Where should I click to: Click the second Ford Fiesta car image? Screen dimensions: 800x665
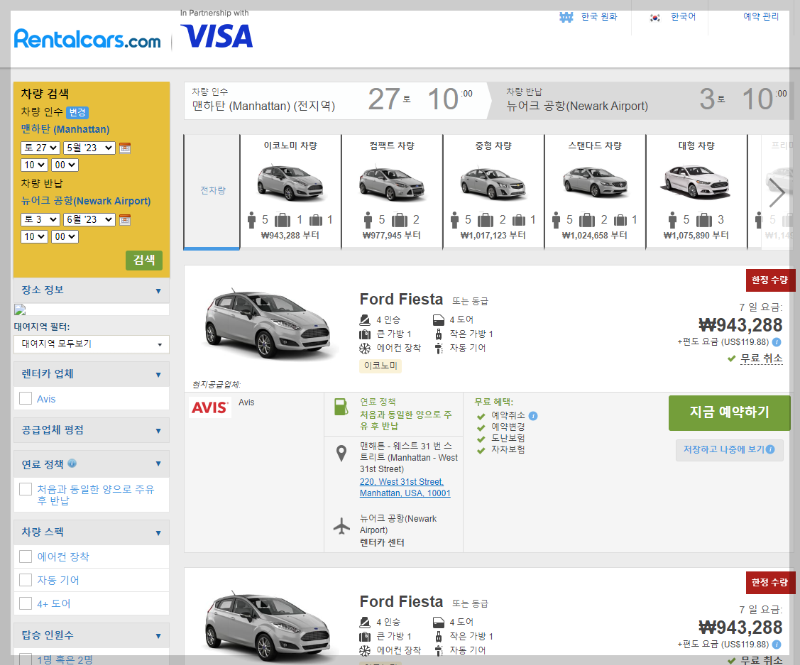coord(268,626)
